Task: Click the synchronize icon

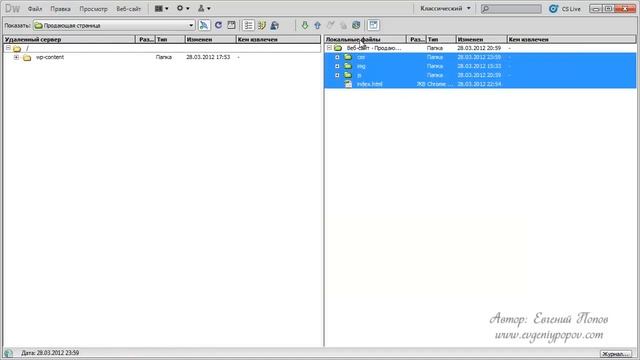Action: coord(356,25)
